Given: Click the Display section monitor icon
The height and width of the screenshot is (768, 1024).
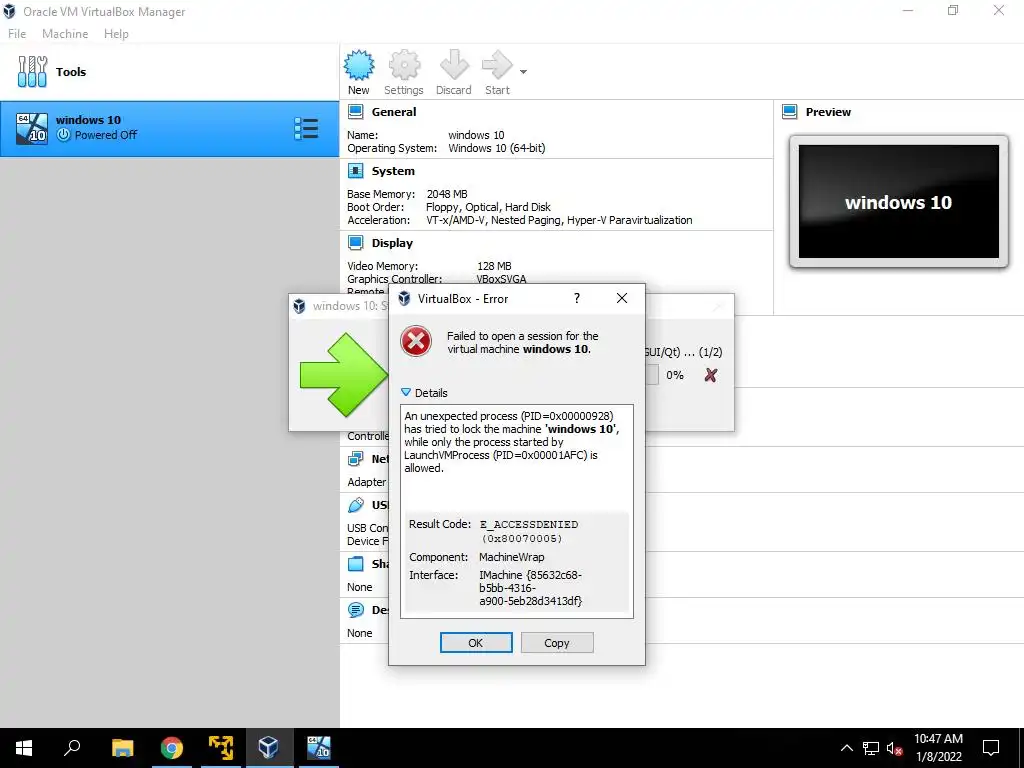Looking at the screenshot, I should pyautogui.click(x=355, y=243).
